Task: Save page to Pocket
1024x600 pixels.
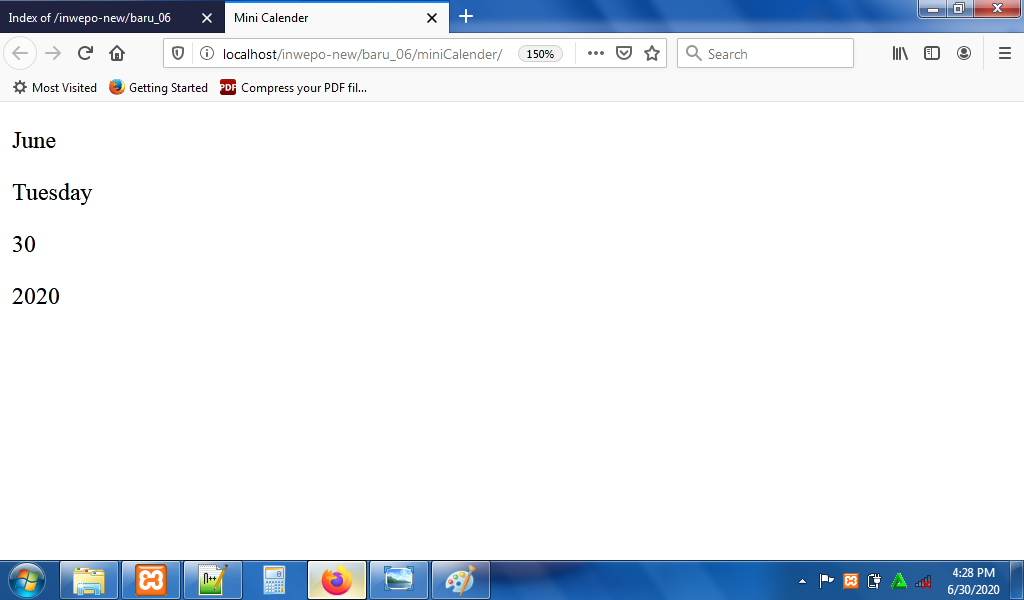Action: 624,54
